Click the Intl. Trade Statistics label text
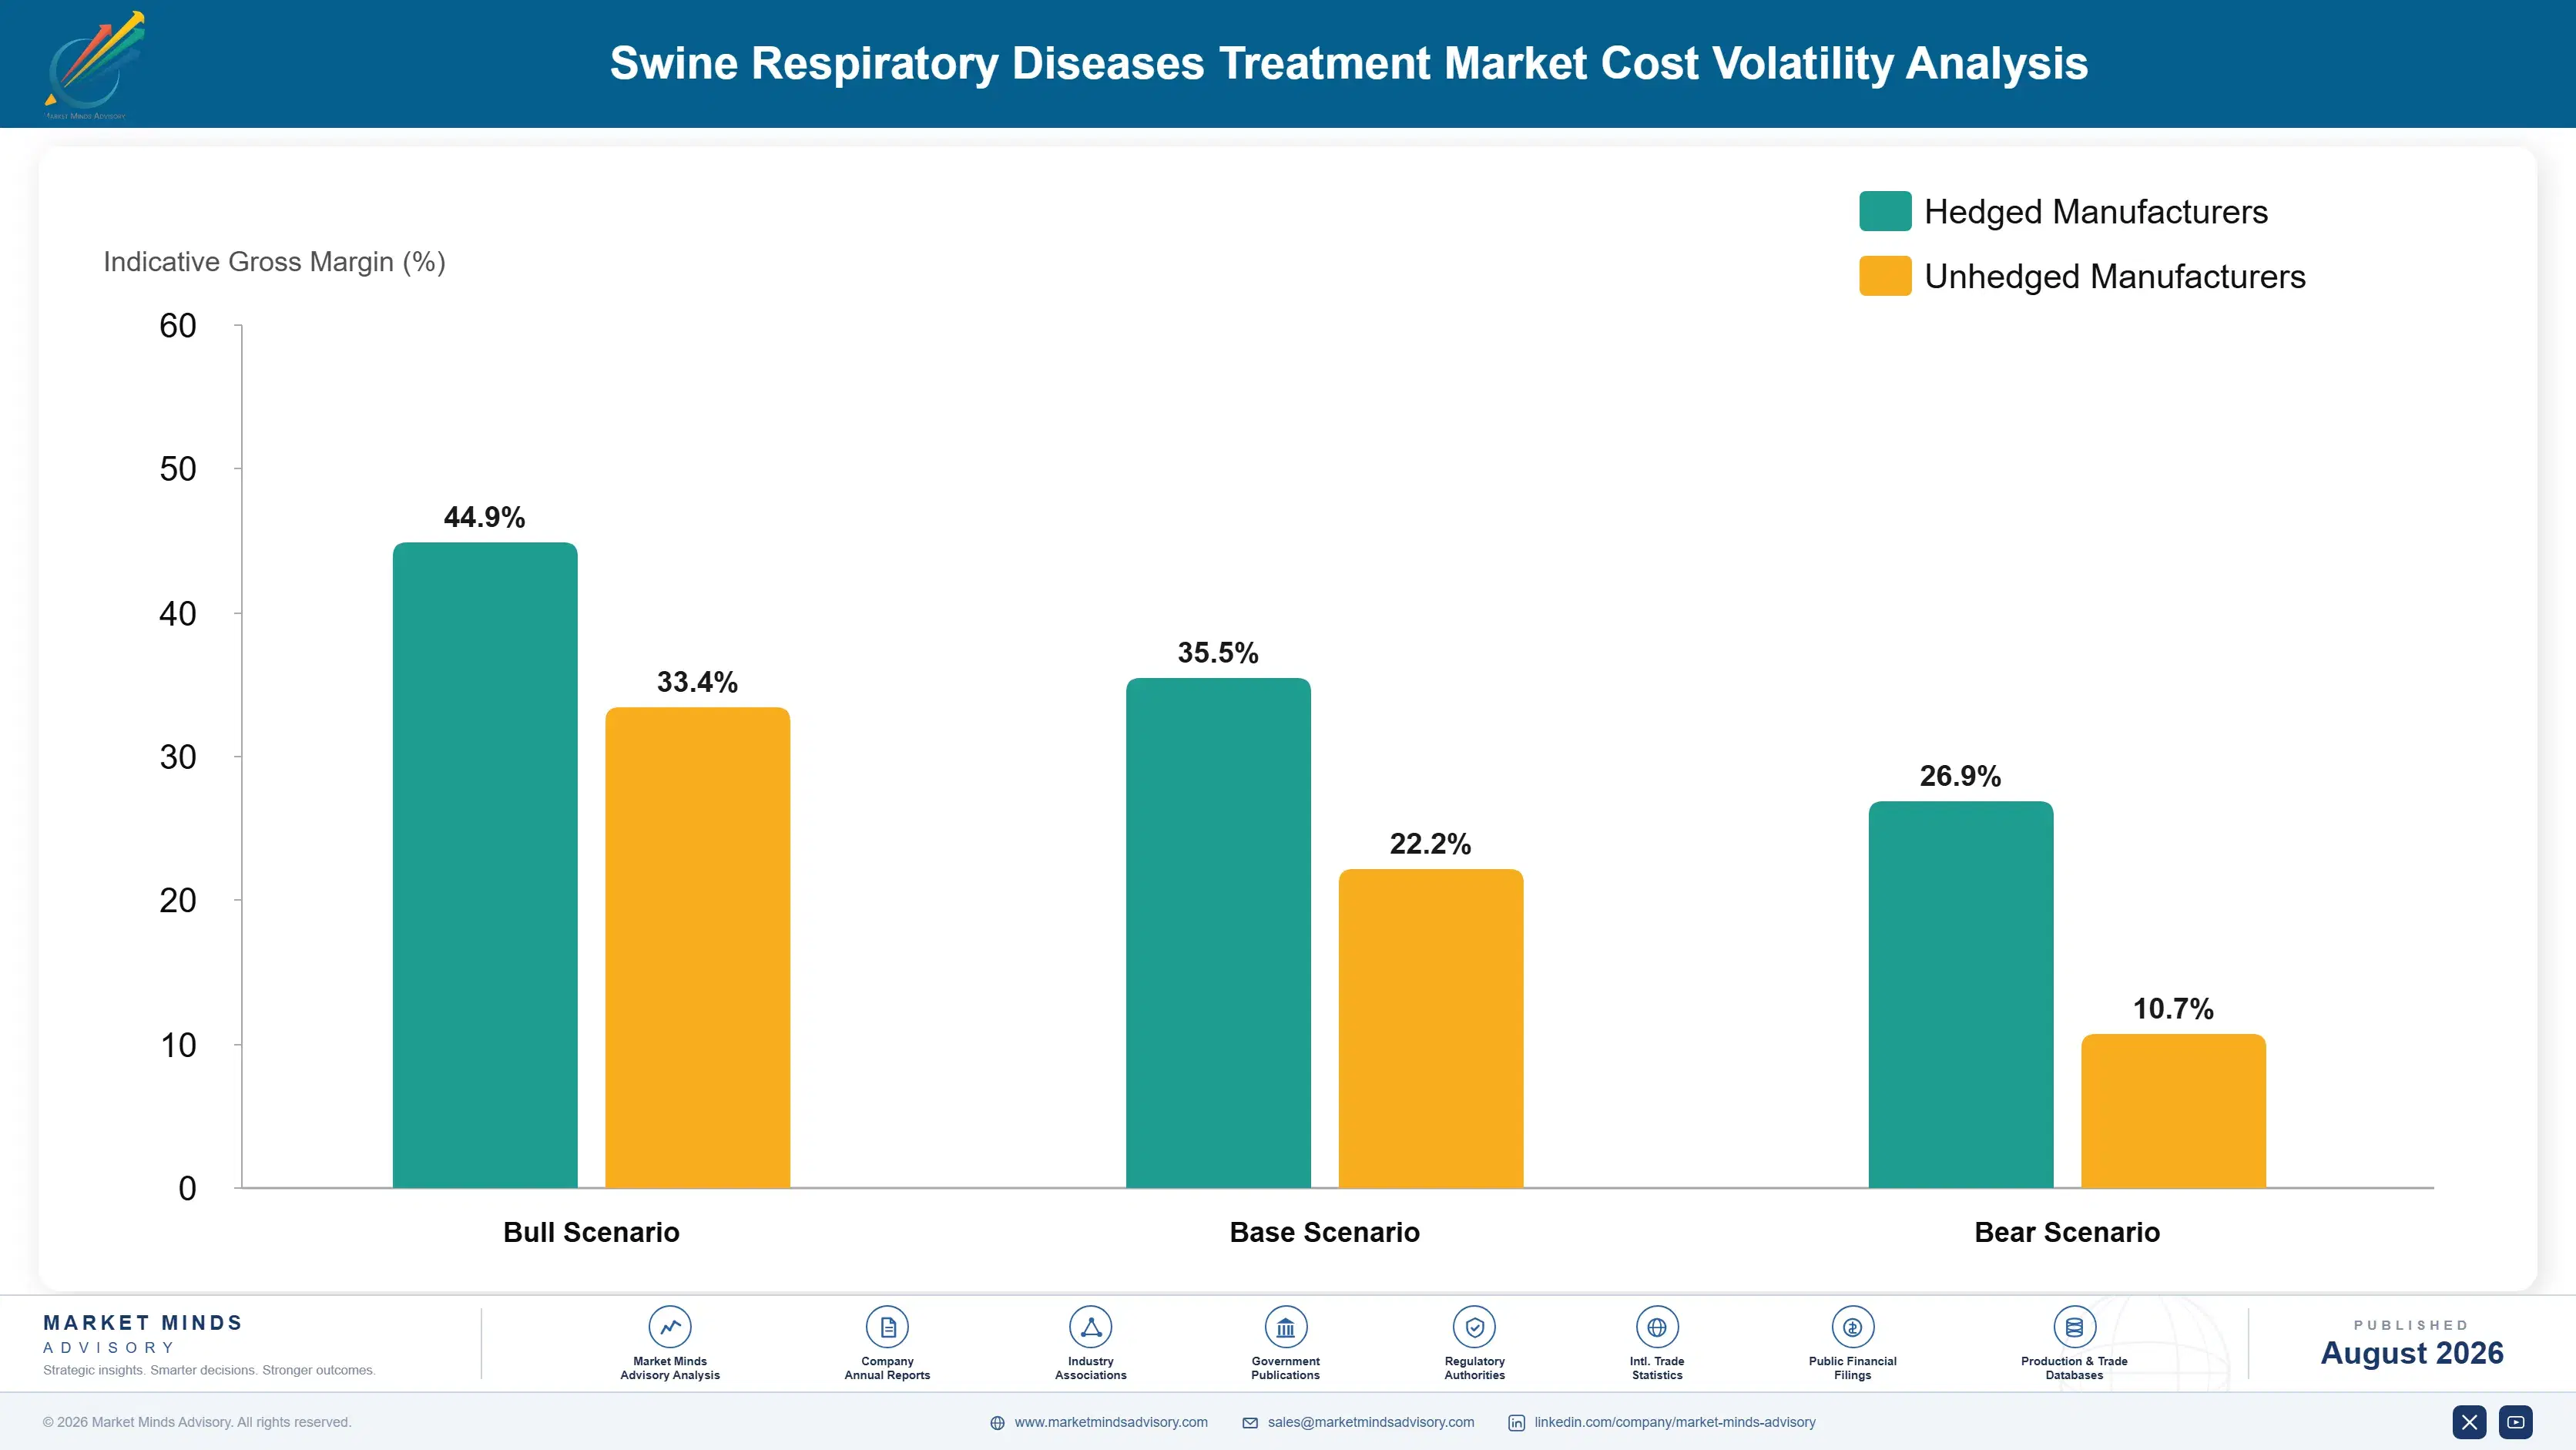 pyautogui.click(x=1657, y=1368)
